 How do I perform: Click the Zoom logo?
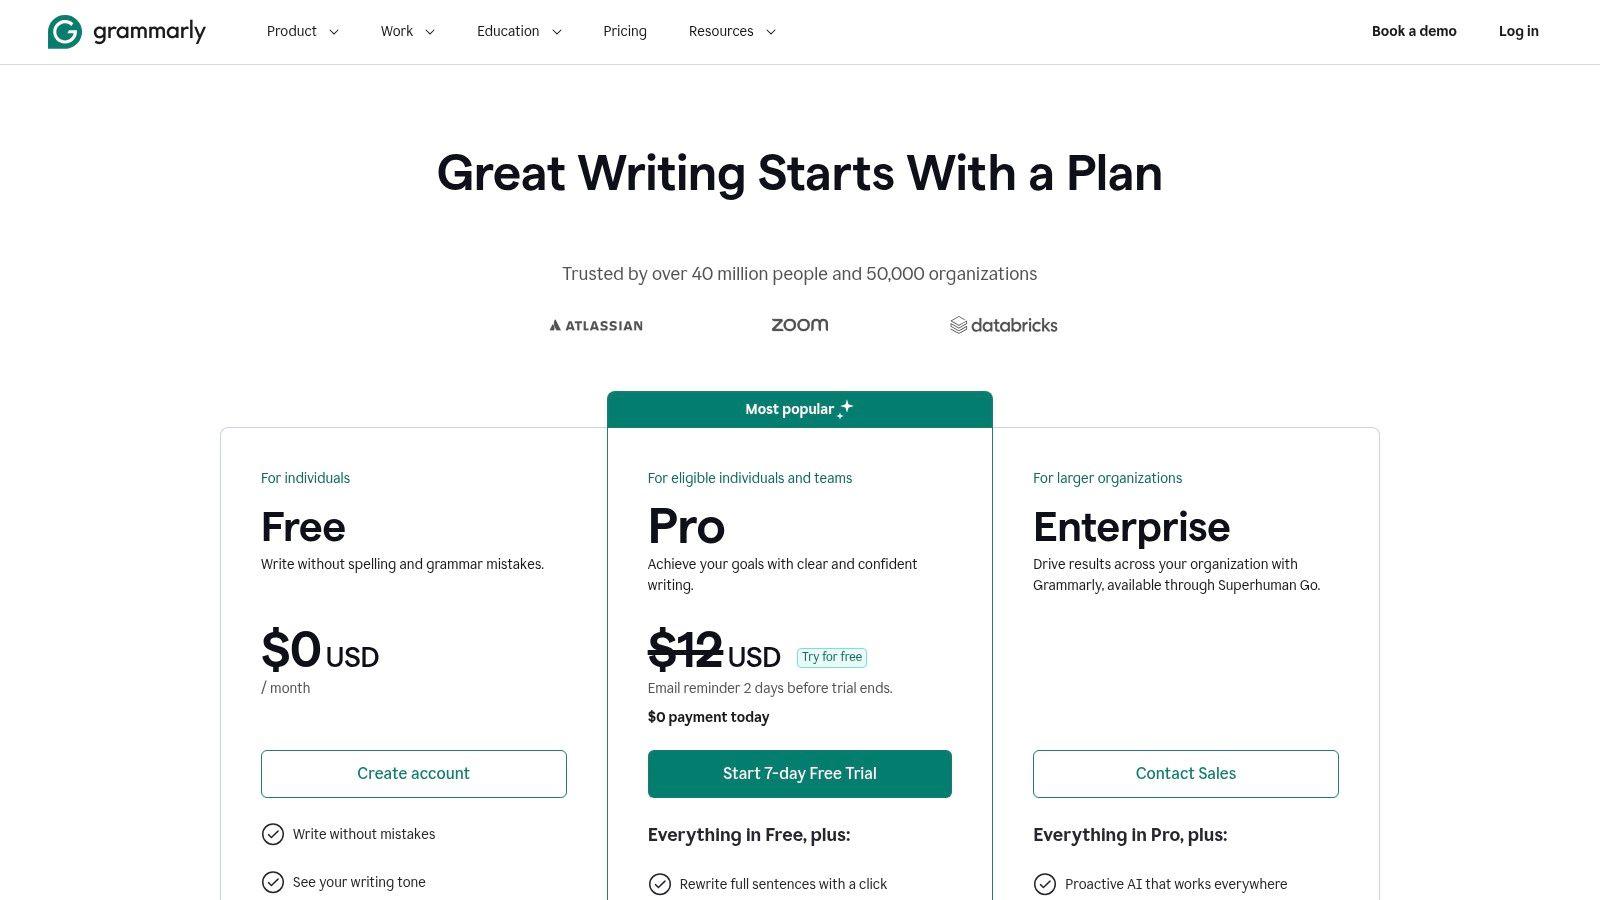(x=800, y=325)
